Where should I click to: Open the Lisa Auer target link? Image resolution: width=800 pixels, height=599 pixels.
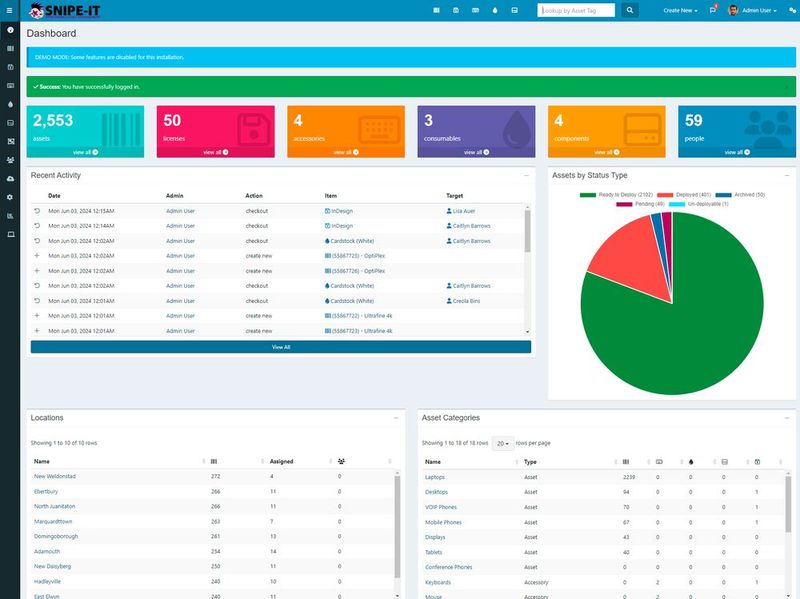(465, 212)
